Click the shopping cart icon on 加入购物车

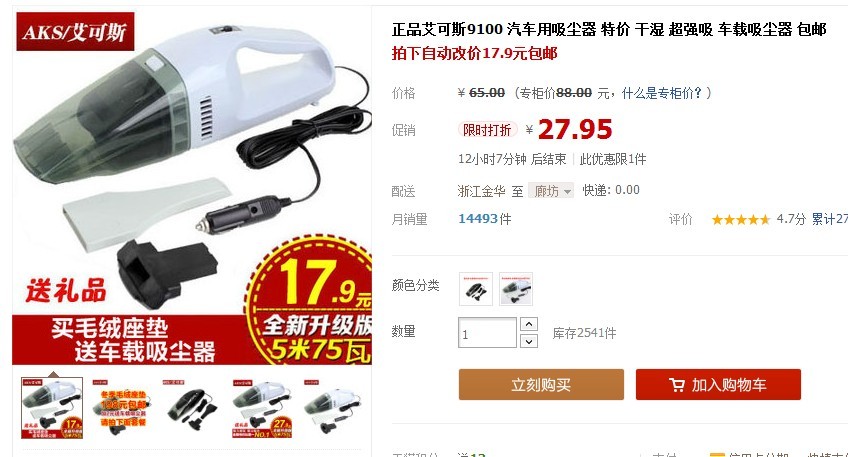(x=677, y=385)
